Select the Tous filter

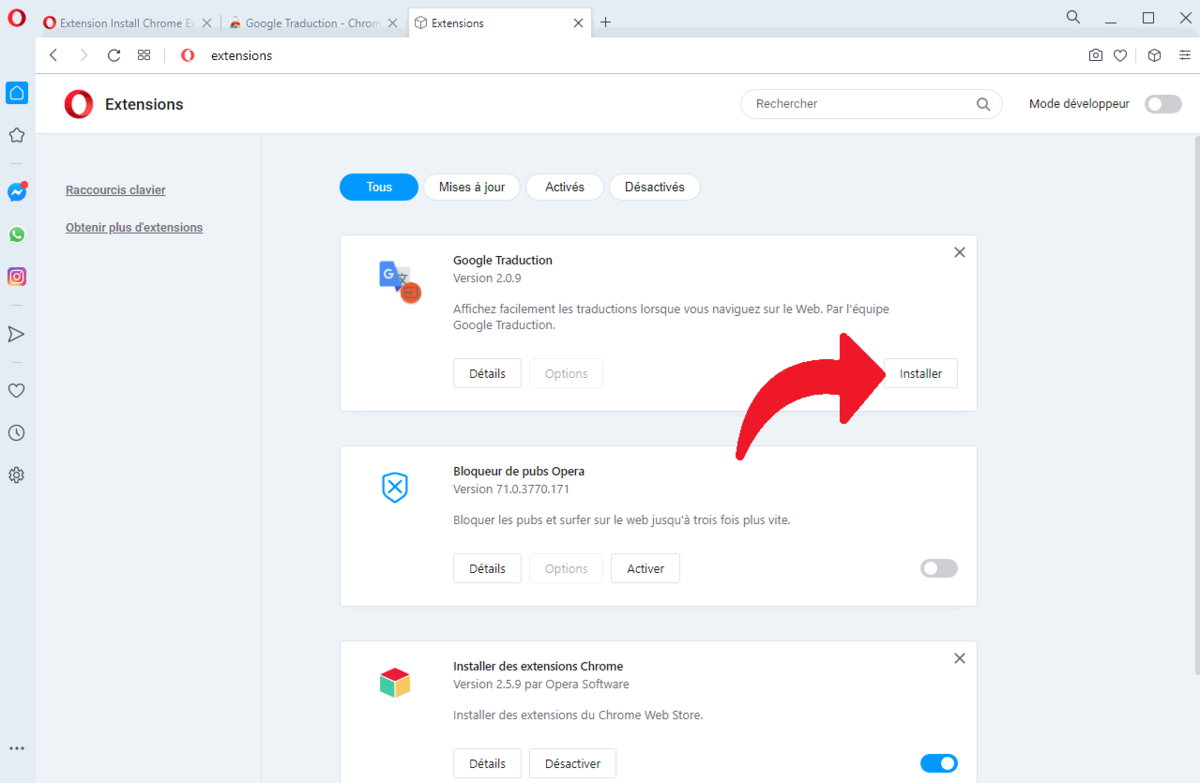pyautogui.click(x=379, y=187)
